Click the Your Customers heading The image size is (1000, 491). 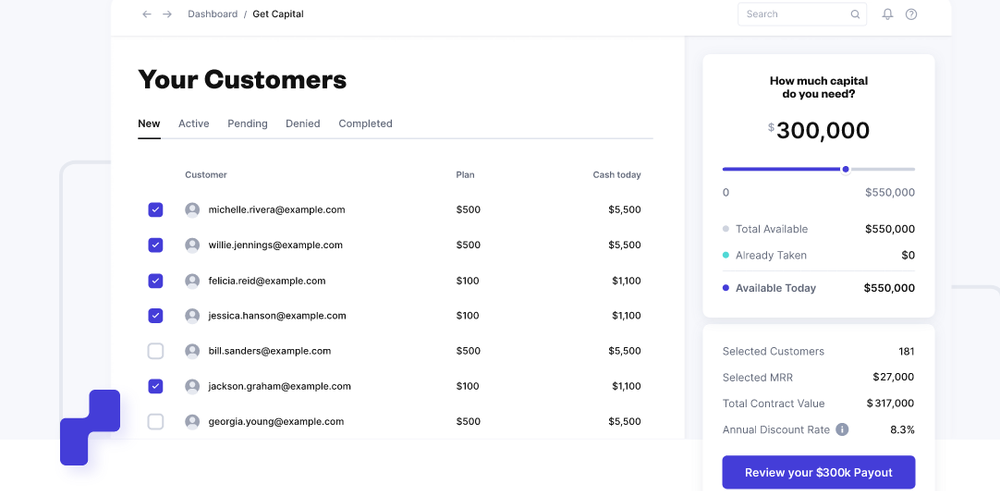242,80
